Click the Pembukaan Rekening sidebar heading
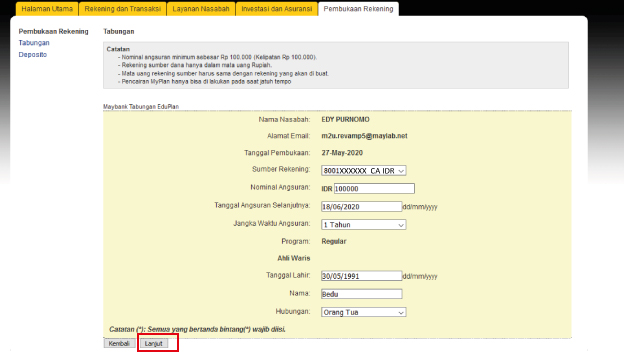 53,31
